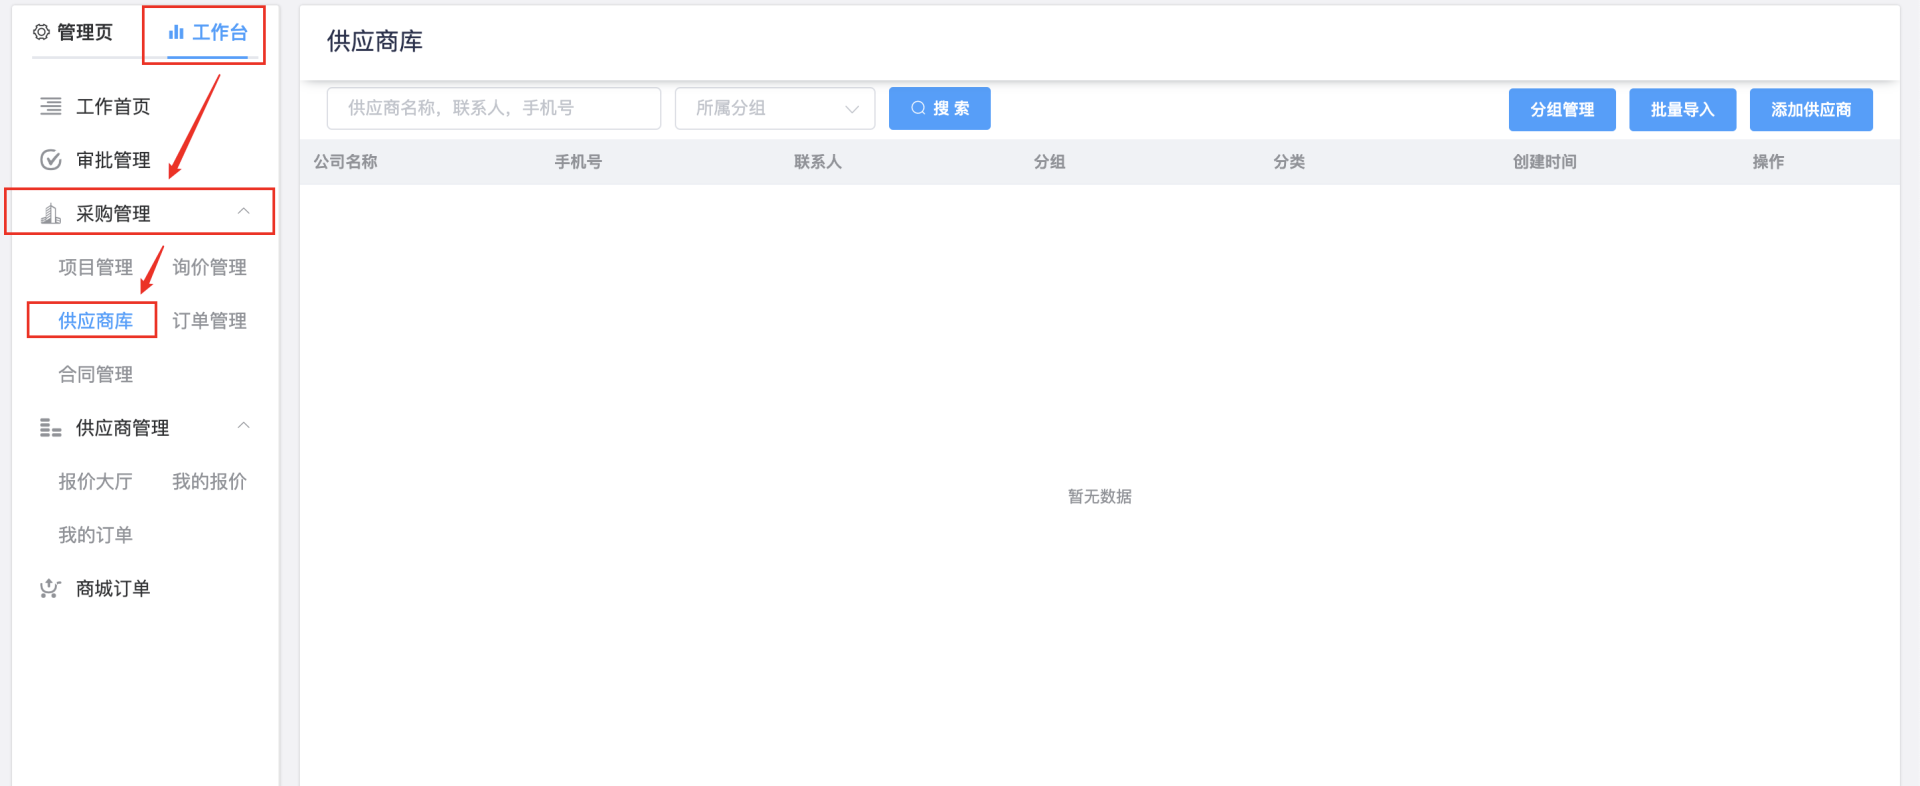Image resolution: width=1920 pixels, height=786 pixels.
Task: Click the 商城订单 cart icon
Action: tap(50, 588)
